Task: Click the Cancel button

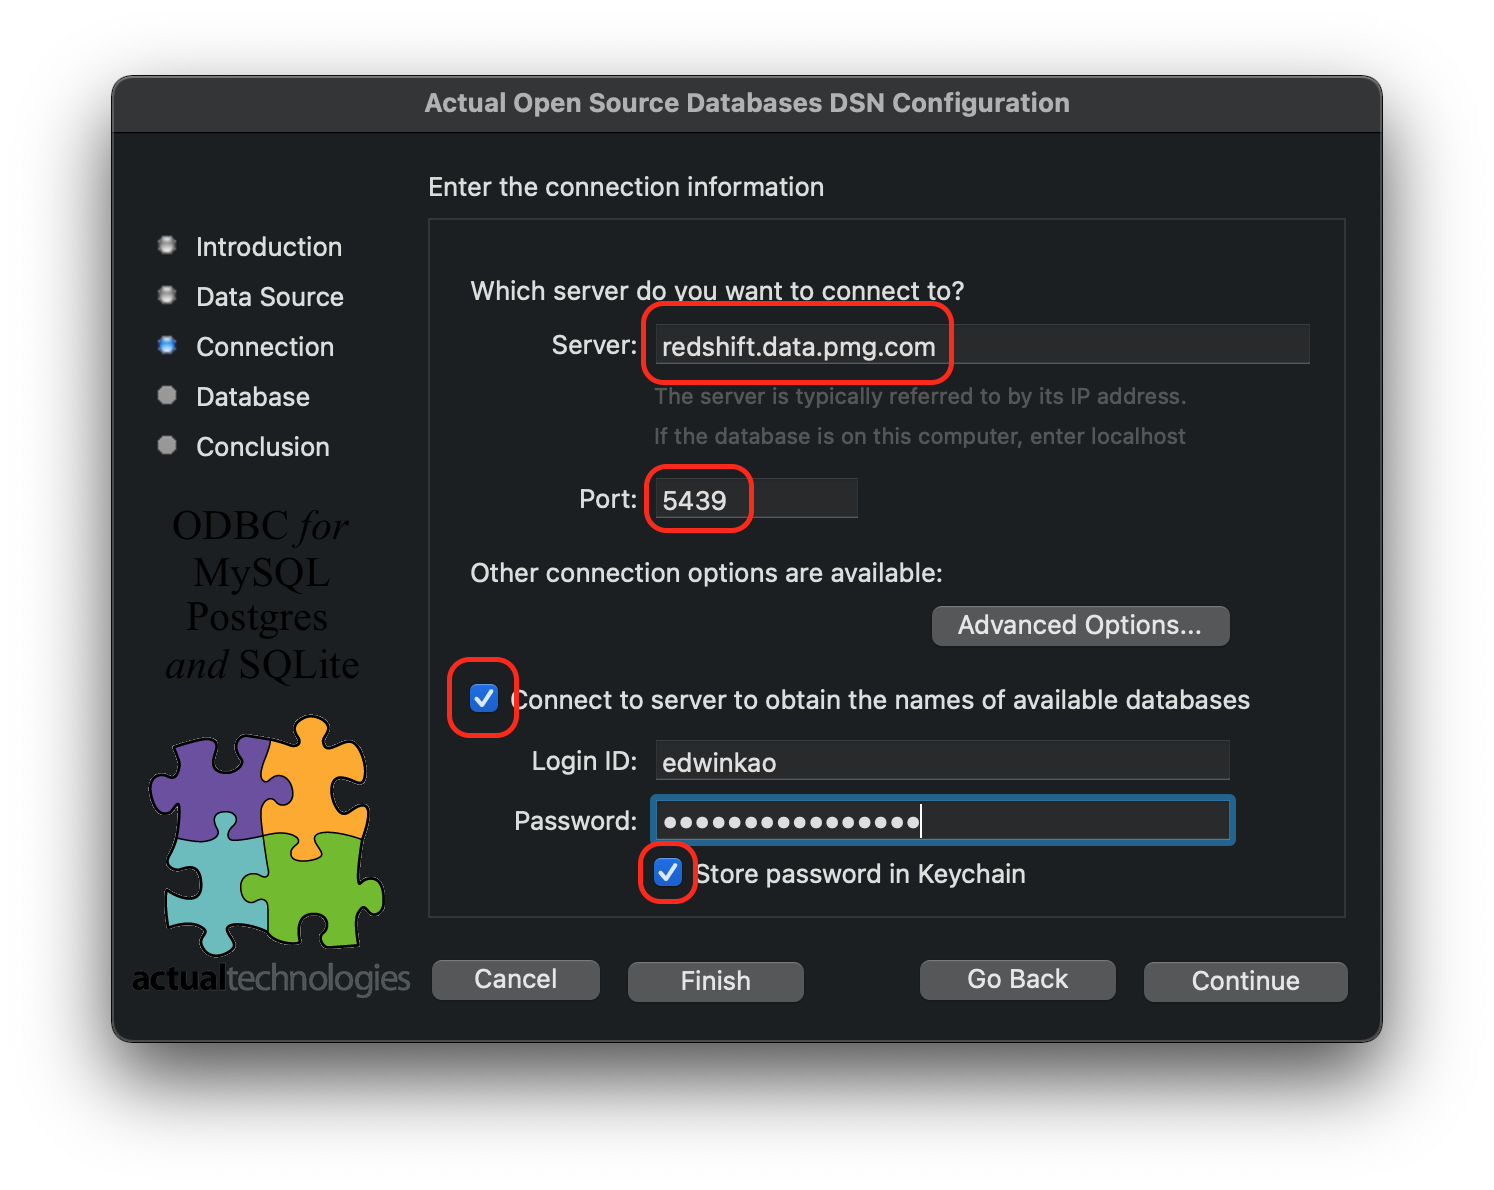Action: pyautogui.click(x=516, y=979)
